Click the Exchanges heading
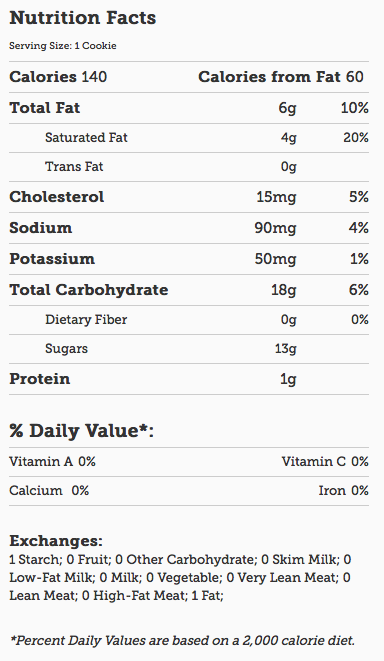The width and height of the screenshot is (384, 661). point(56,541)
